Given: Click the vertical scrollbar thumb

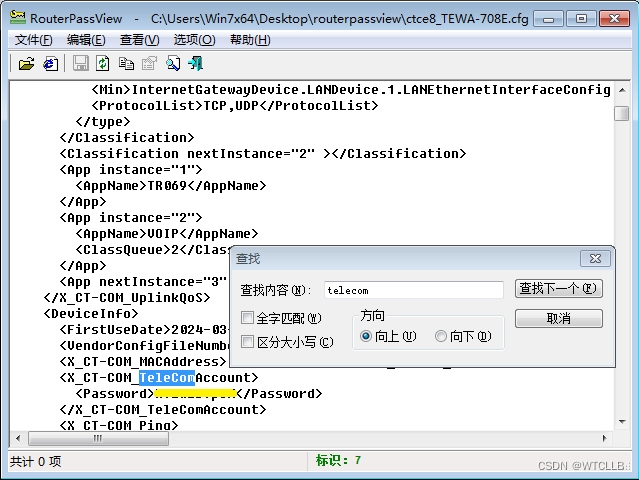Looking at the screenshot, I should pos(621,113).
